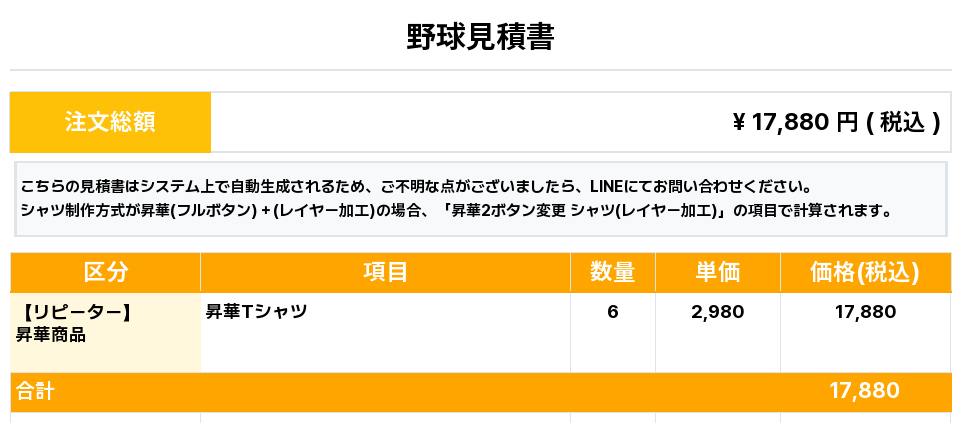Select the quoted 昇華2ボタン変更 シャツ(レイヤー加工) text
This screenshot has width=961, height=423.
click(x=587, y=211)
